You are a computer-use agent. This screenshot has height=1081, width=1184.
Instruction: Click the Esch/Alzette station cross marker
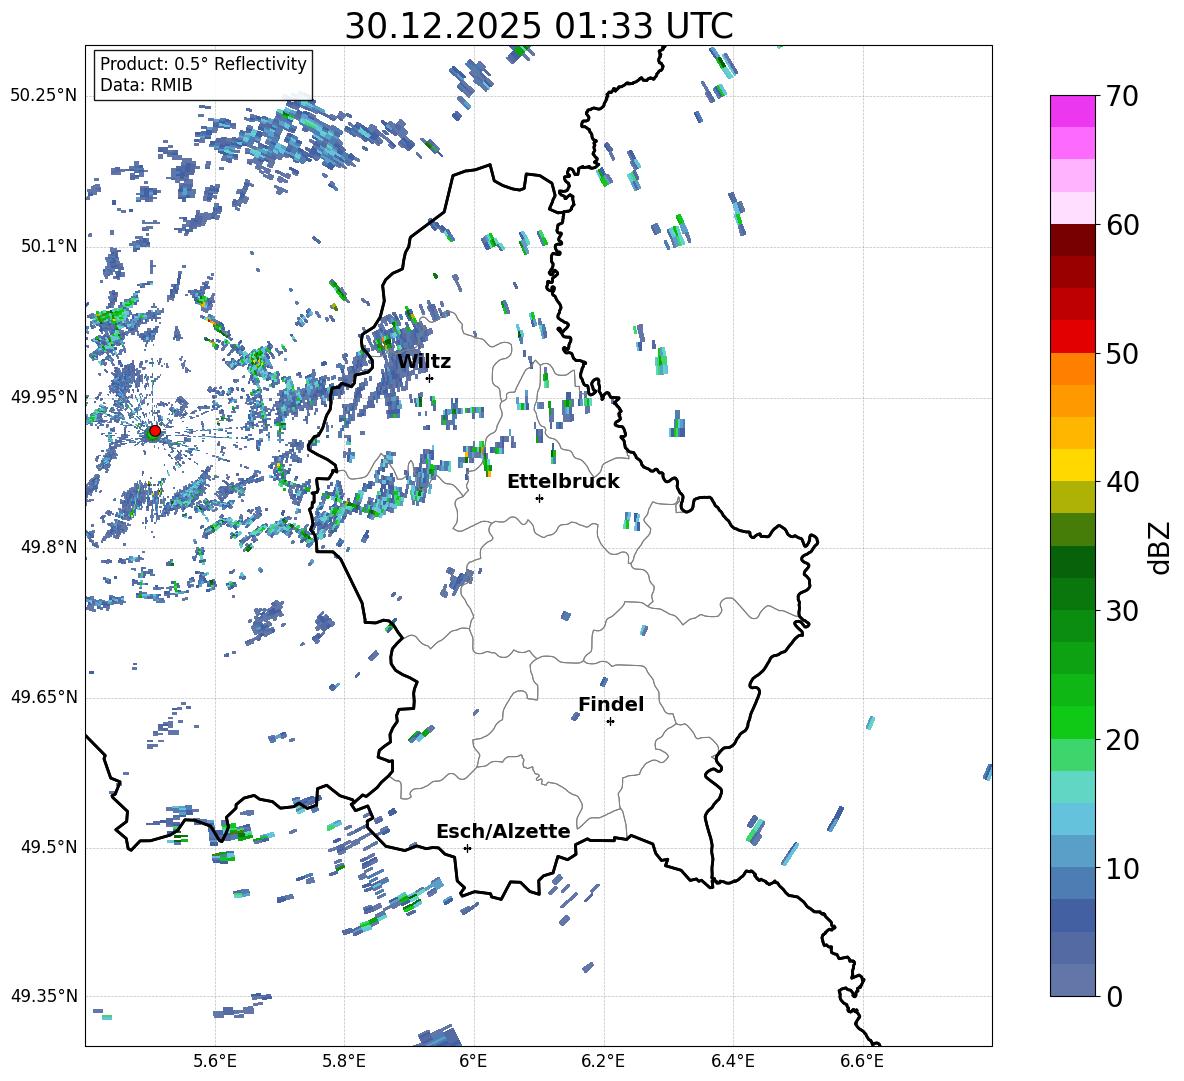[467, 848]
